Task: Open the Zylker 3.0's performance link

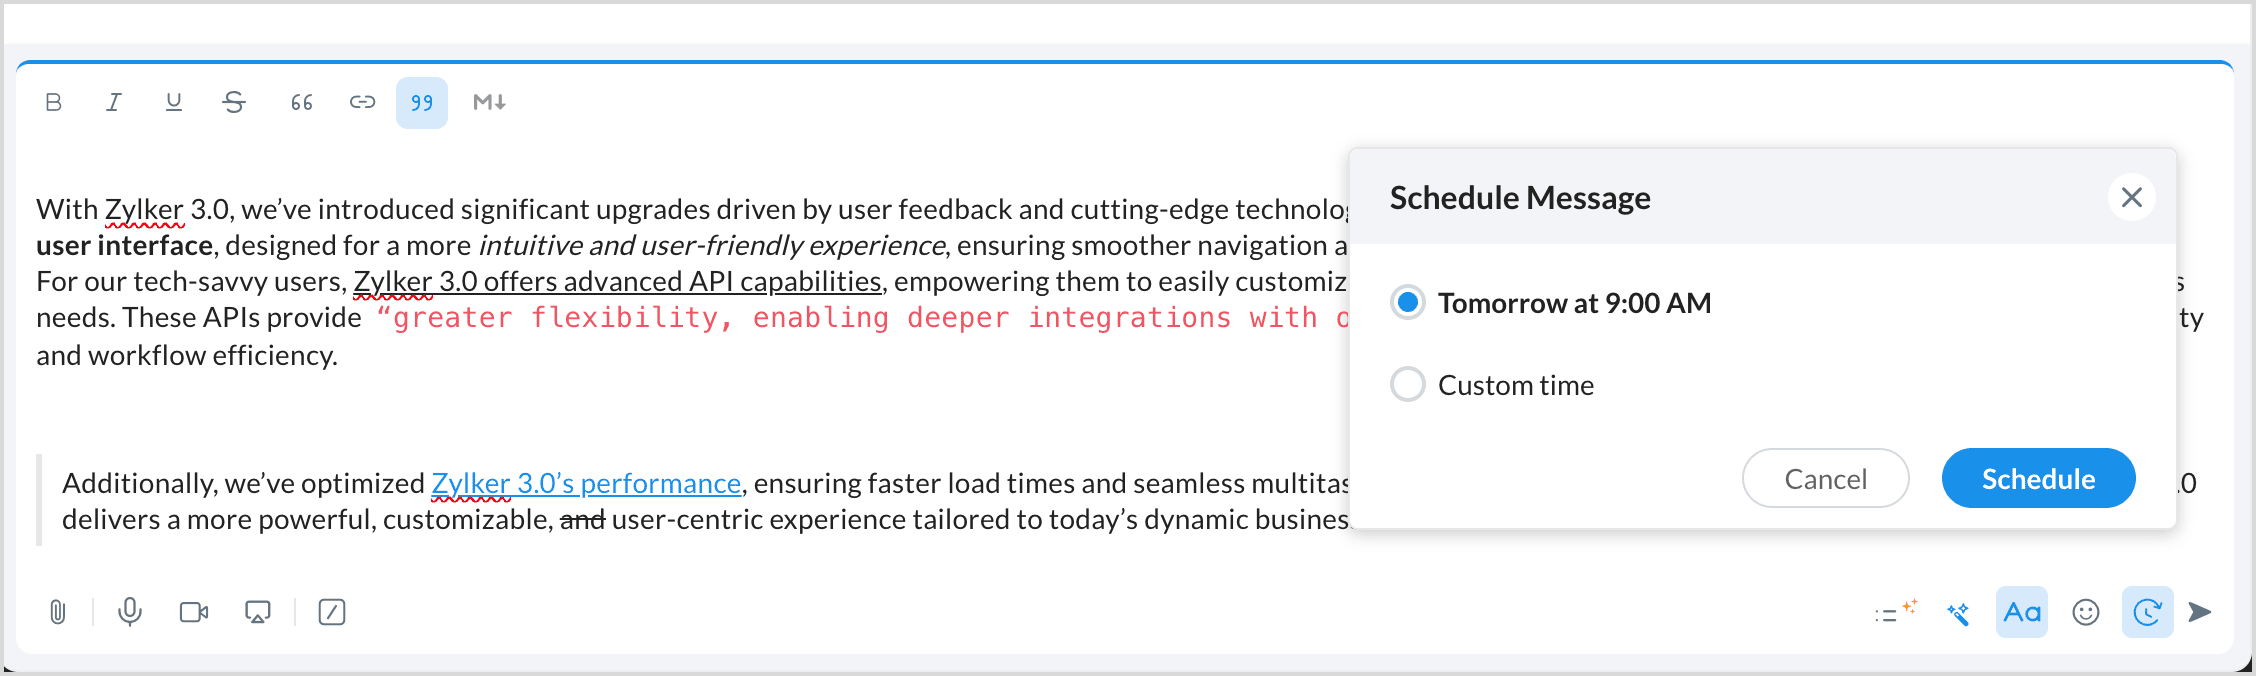Action: coord(586,484)
